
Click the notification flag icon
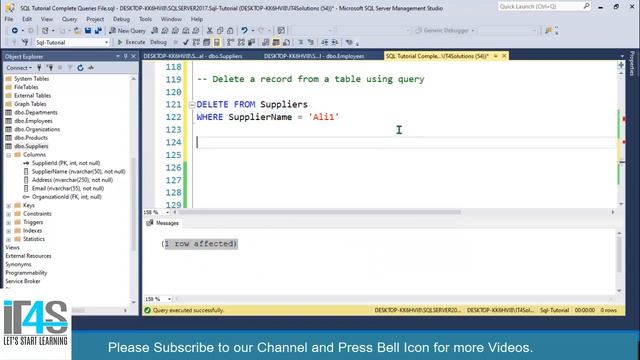[x=548, y=31]
